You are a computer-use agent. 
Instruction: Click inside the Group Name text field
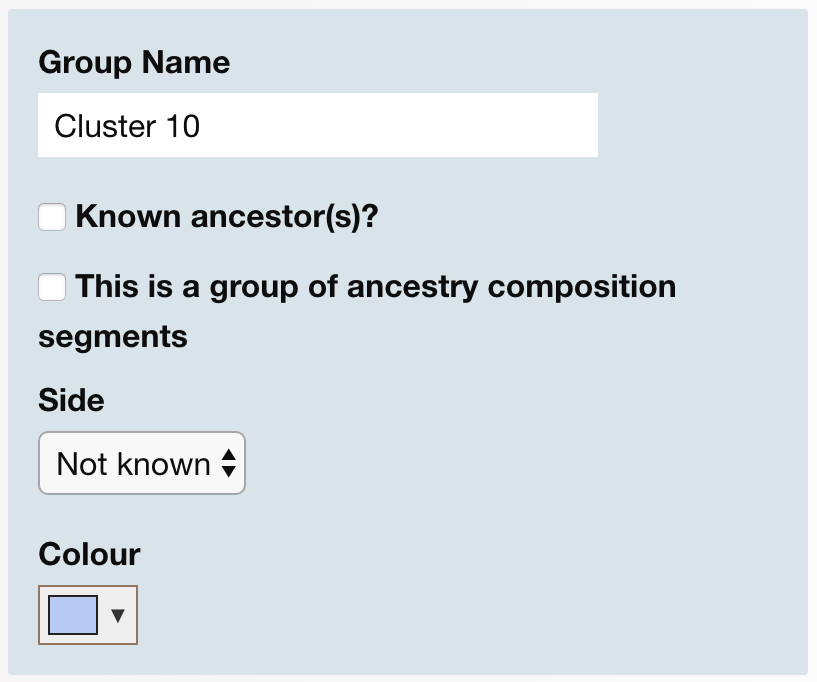coord(317,125)
